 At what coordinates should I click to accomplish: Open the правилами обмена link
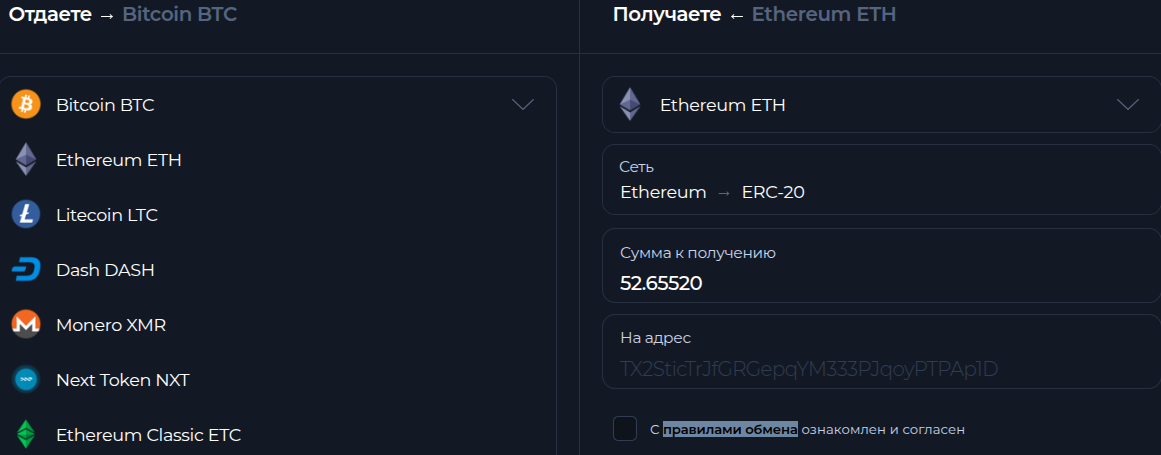click(x=730, y=429)
